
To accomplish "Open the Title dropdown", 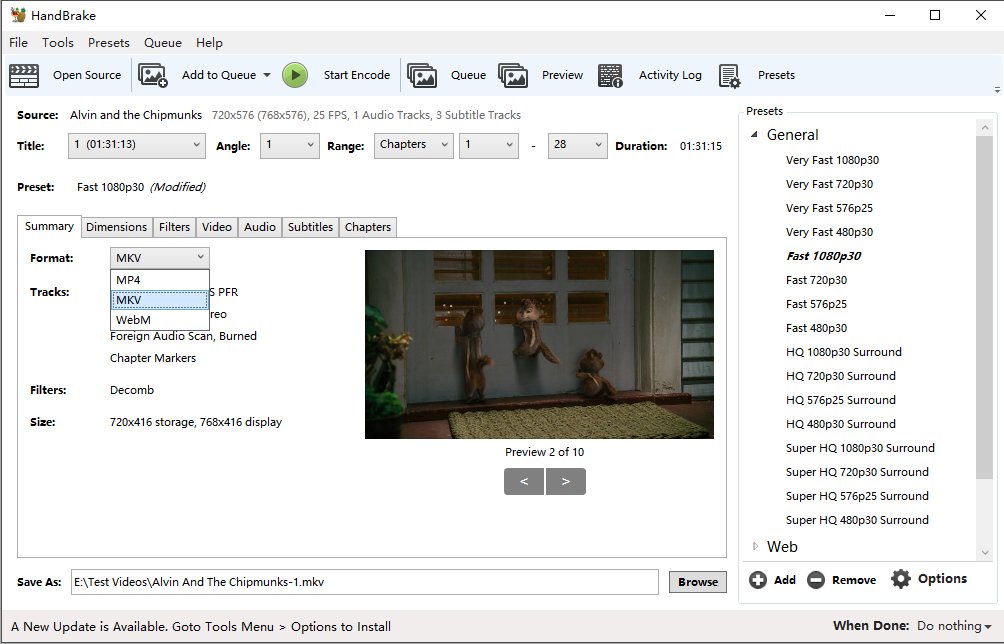I will coord(137,145).
